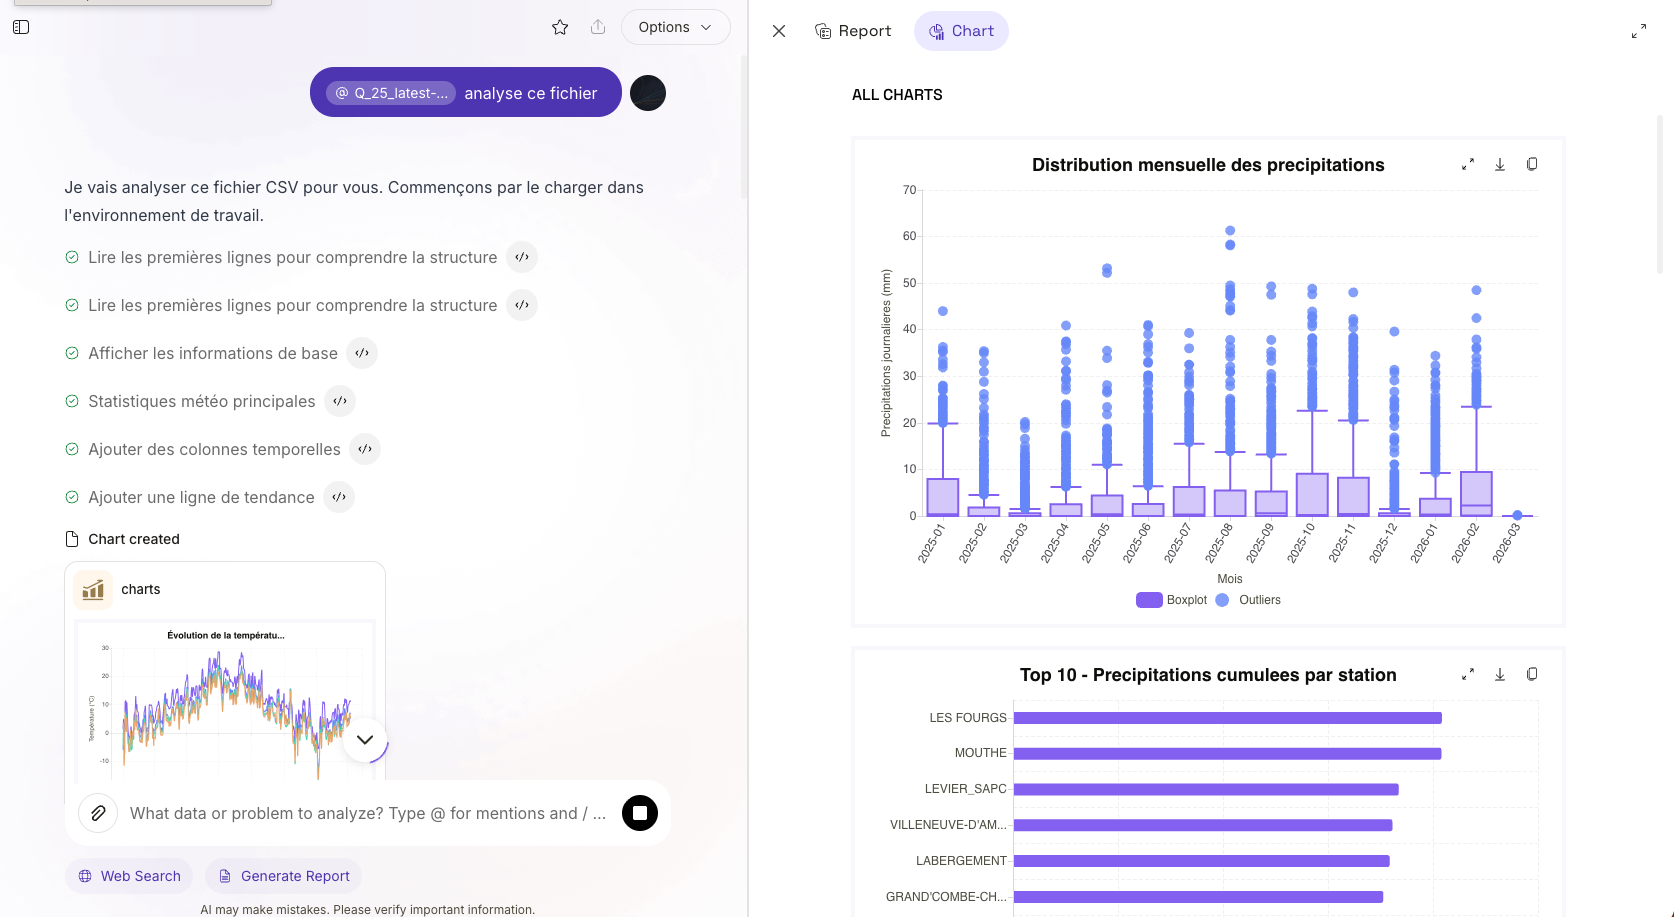
Task: Expand the right panel to fullscreen
Action: [1639, 31]
